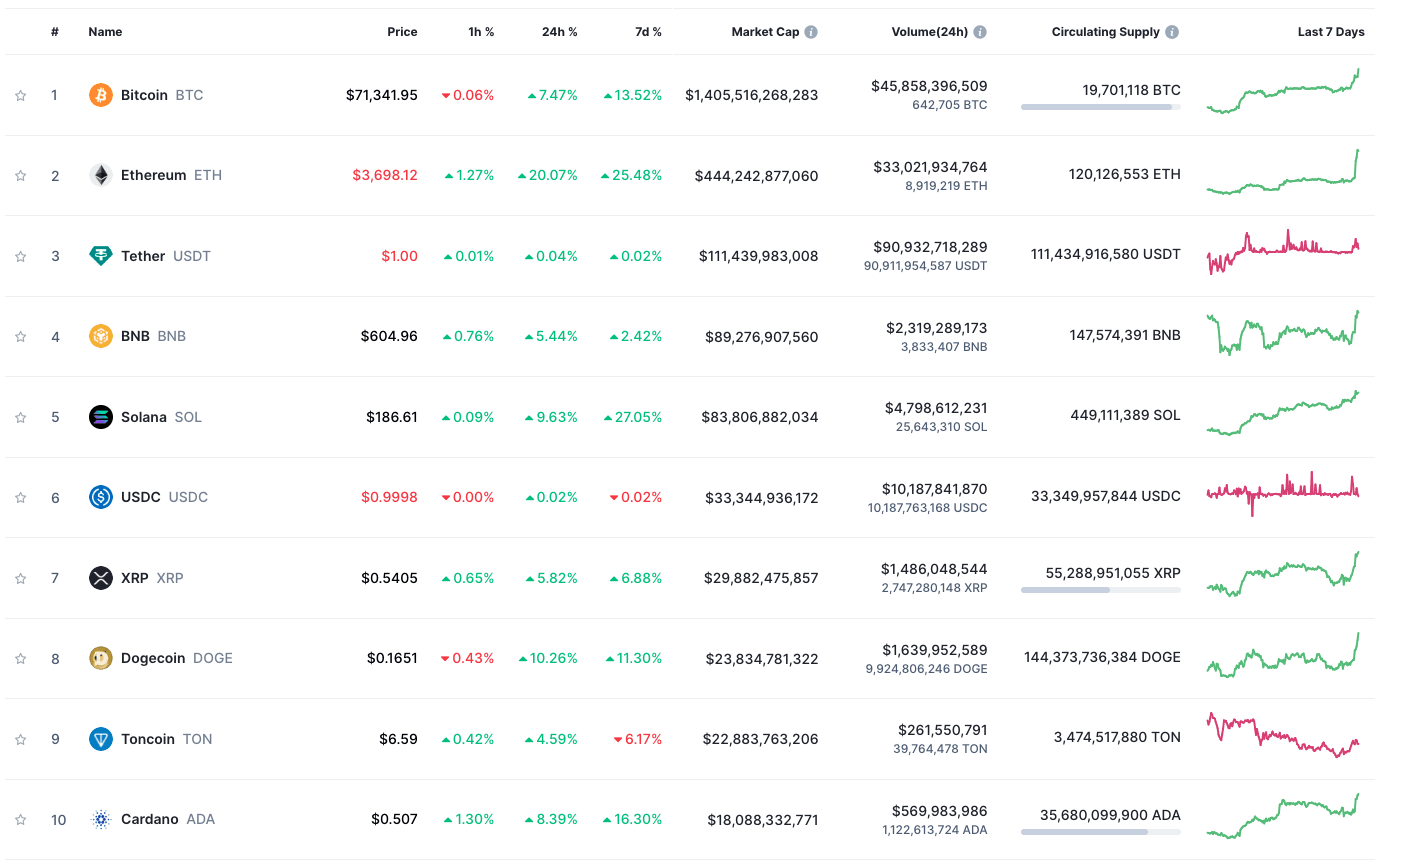This screenshot has height=867, width=1403.
Task: Favorite Cardano with its star icon
Action: [20, 820]
